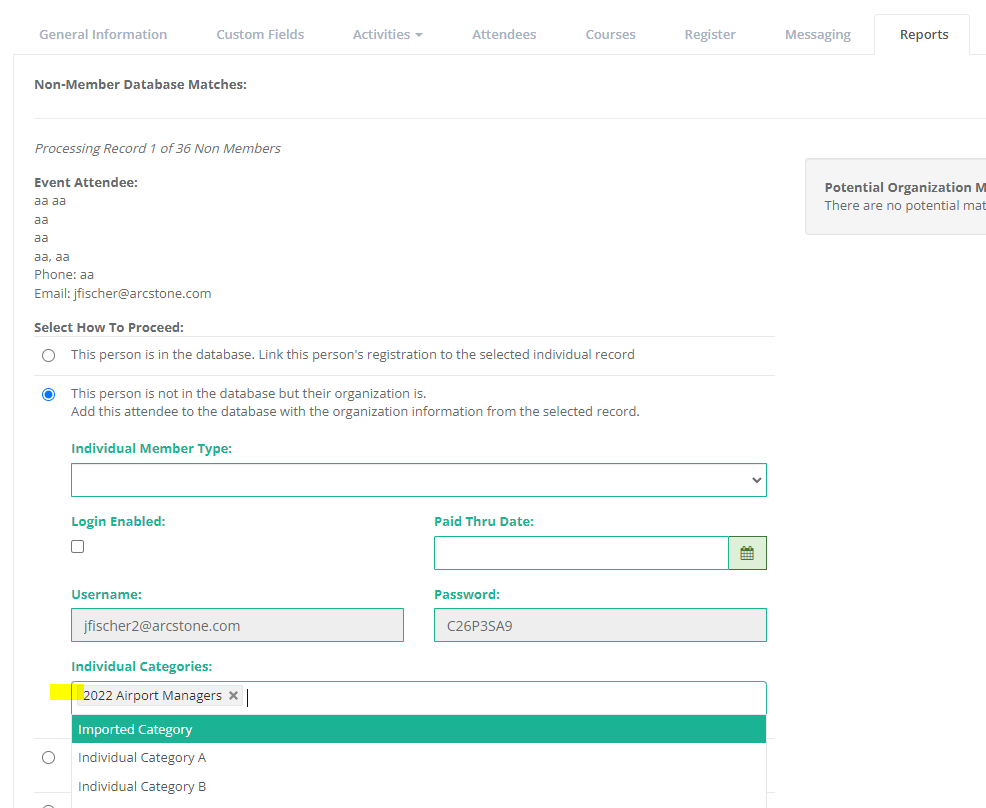This screenshot has width=986, height=808.
Task: Open the Messaging tab
Action: (817, 35)
